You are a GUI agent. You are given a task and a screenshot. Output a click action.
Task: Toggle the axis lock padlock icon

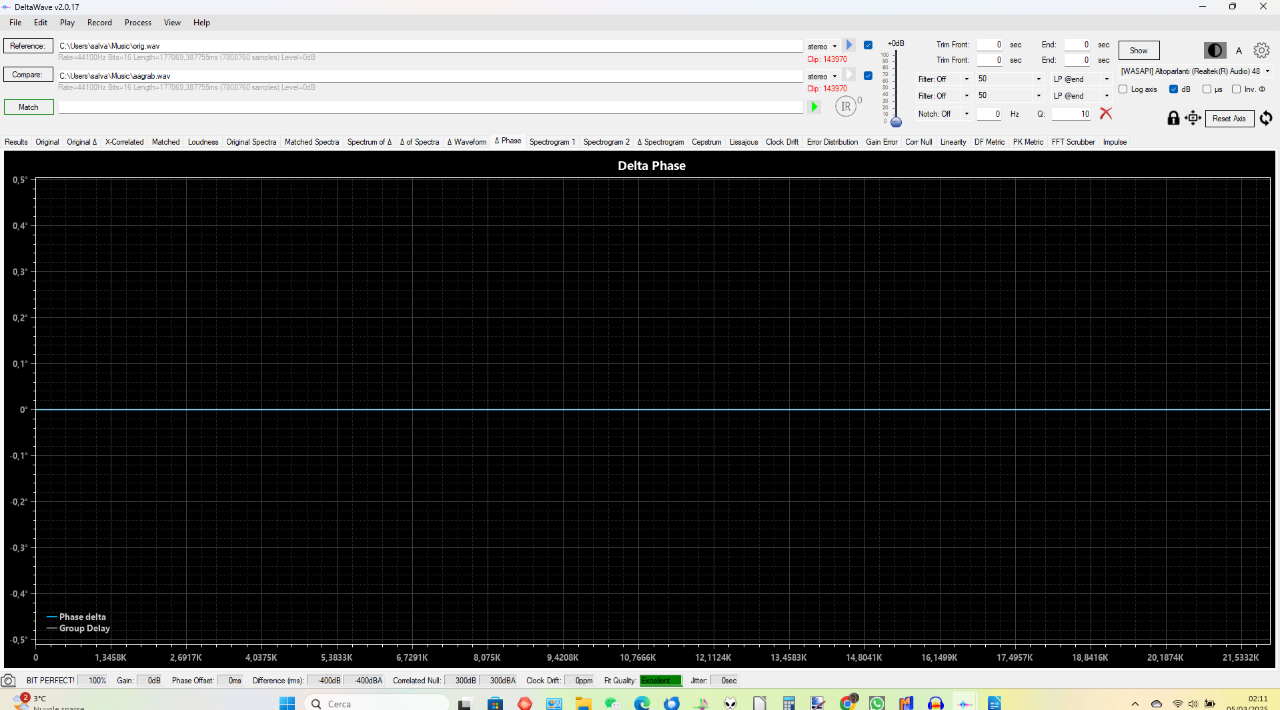tap(1173, 118)
